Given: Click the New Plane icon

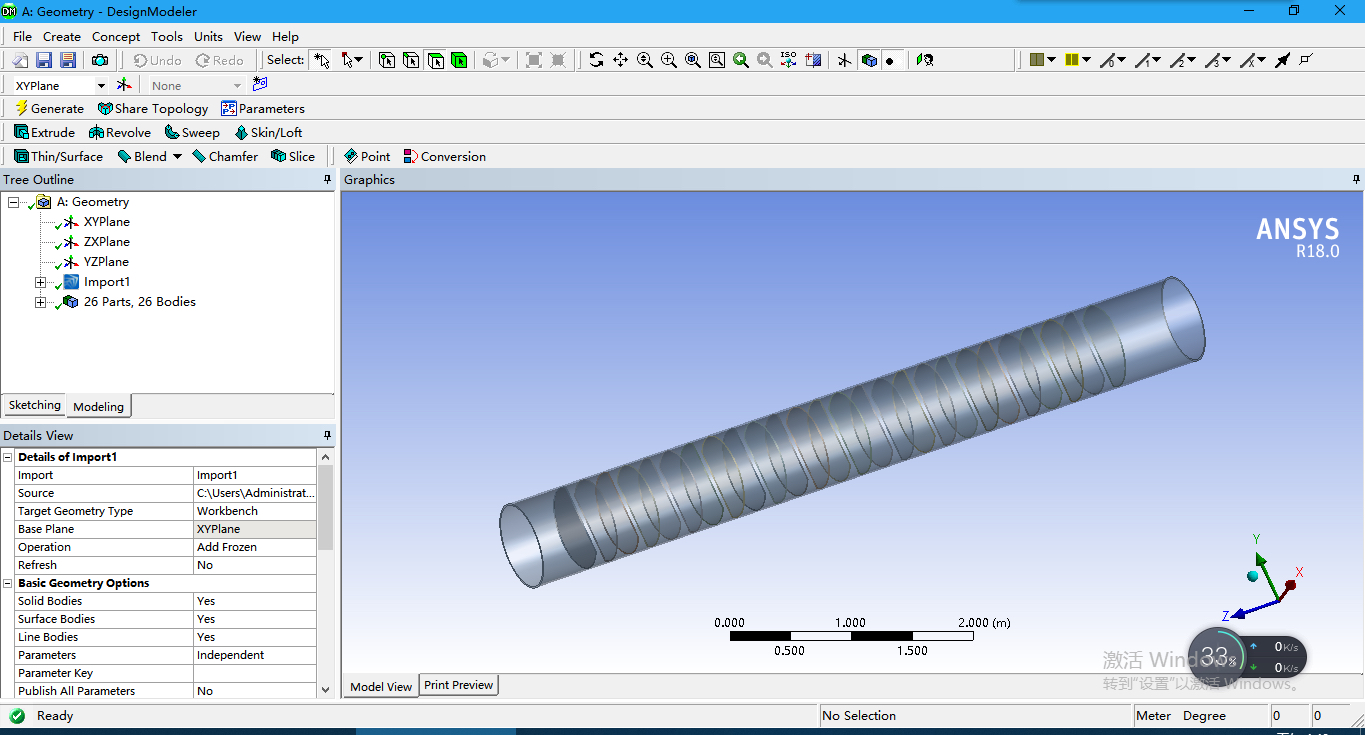Looking at the screenshot, I should coord(124,85).
